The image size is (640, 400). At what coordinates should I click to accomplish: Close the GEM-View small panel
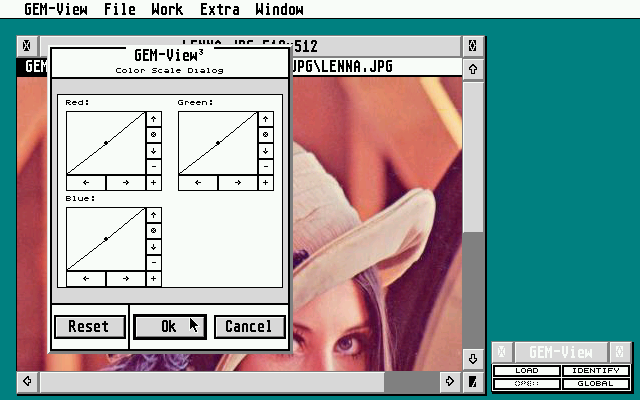[502, 352]
